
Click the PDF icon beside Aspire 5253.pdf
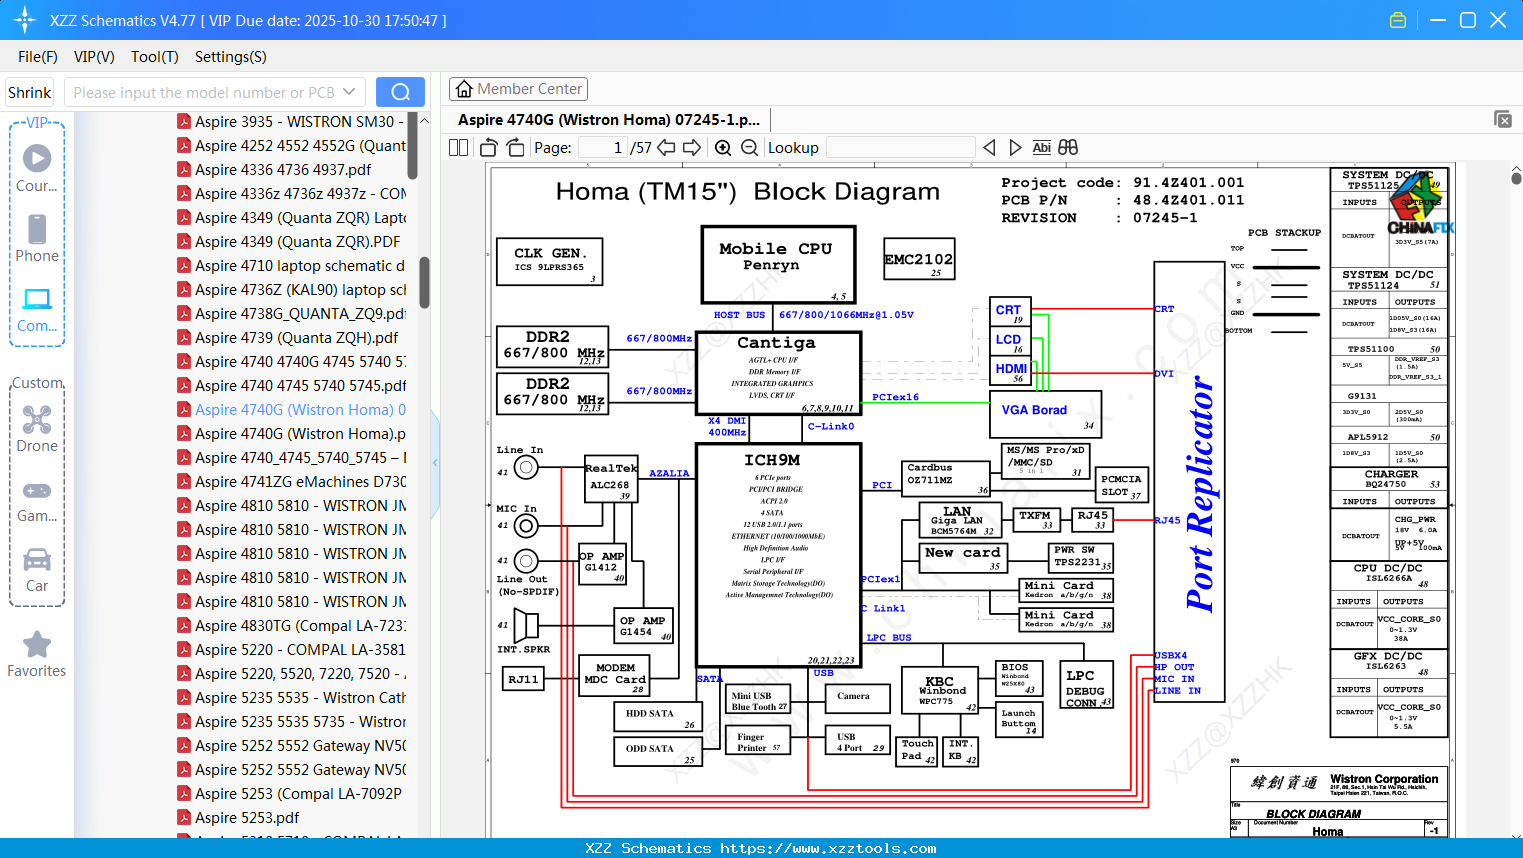tap(184, 817)
